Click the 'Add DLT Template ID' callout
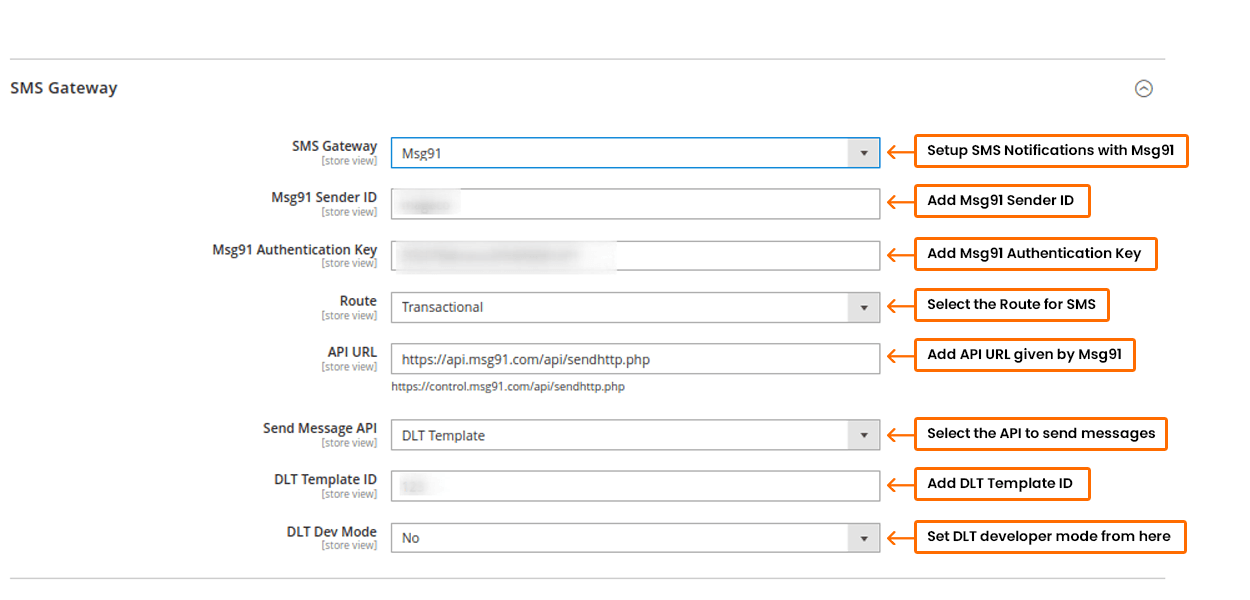Screen dimensions: 1250x600 [1000, 484]
